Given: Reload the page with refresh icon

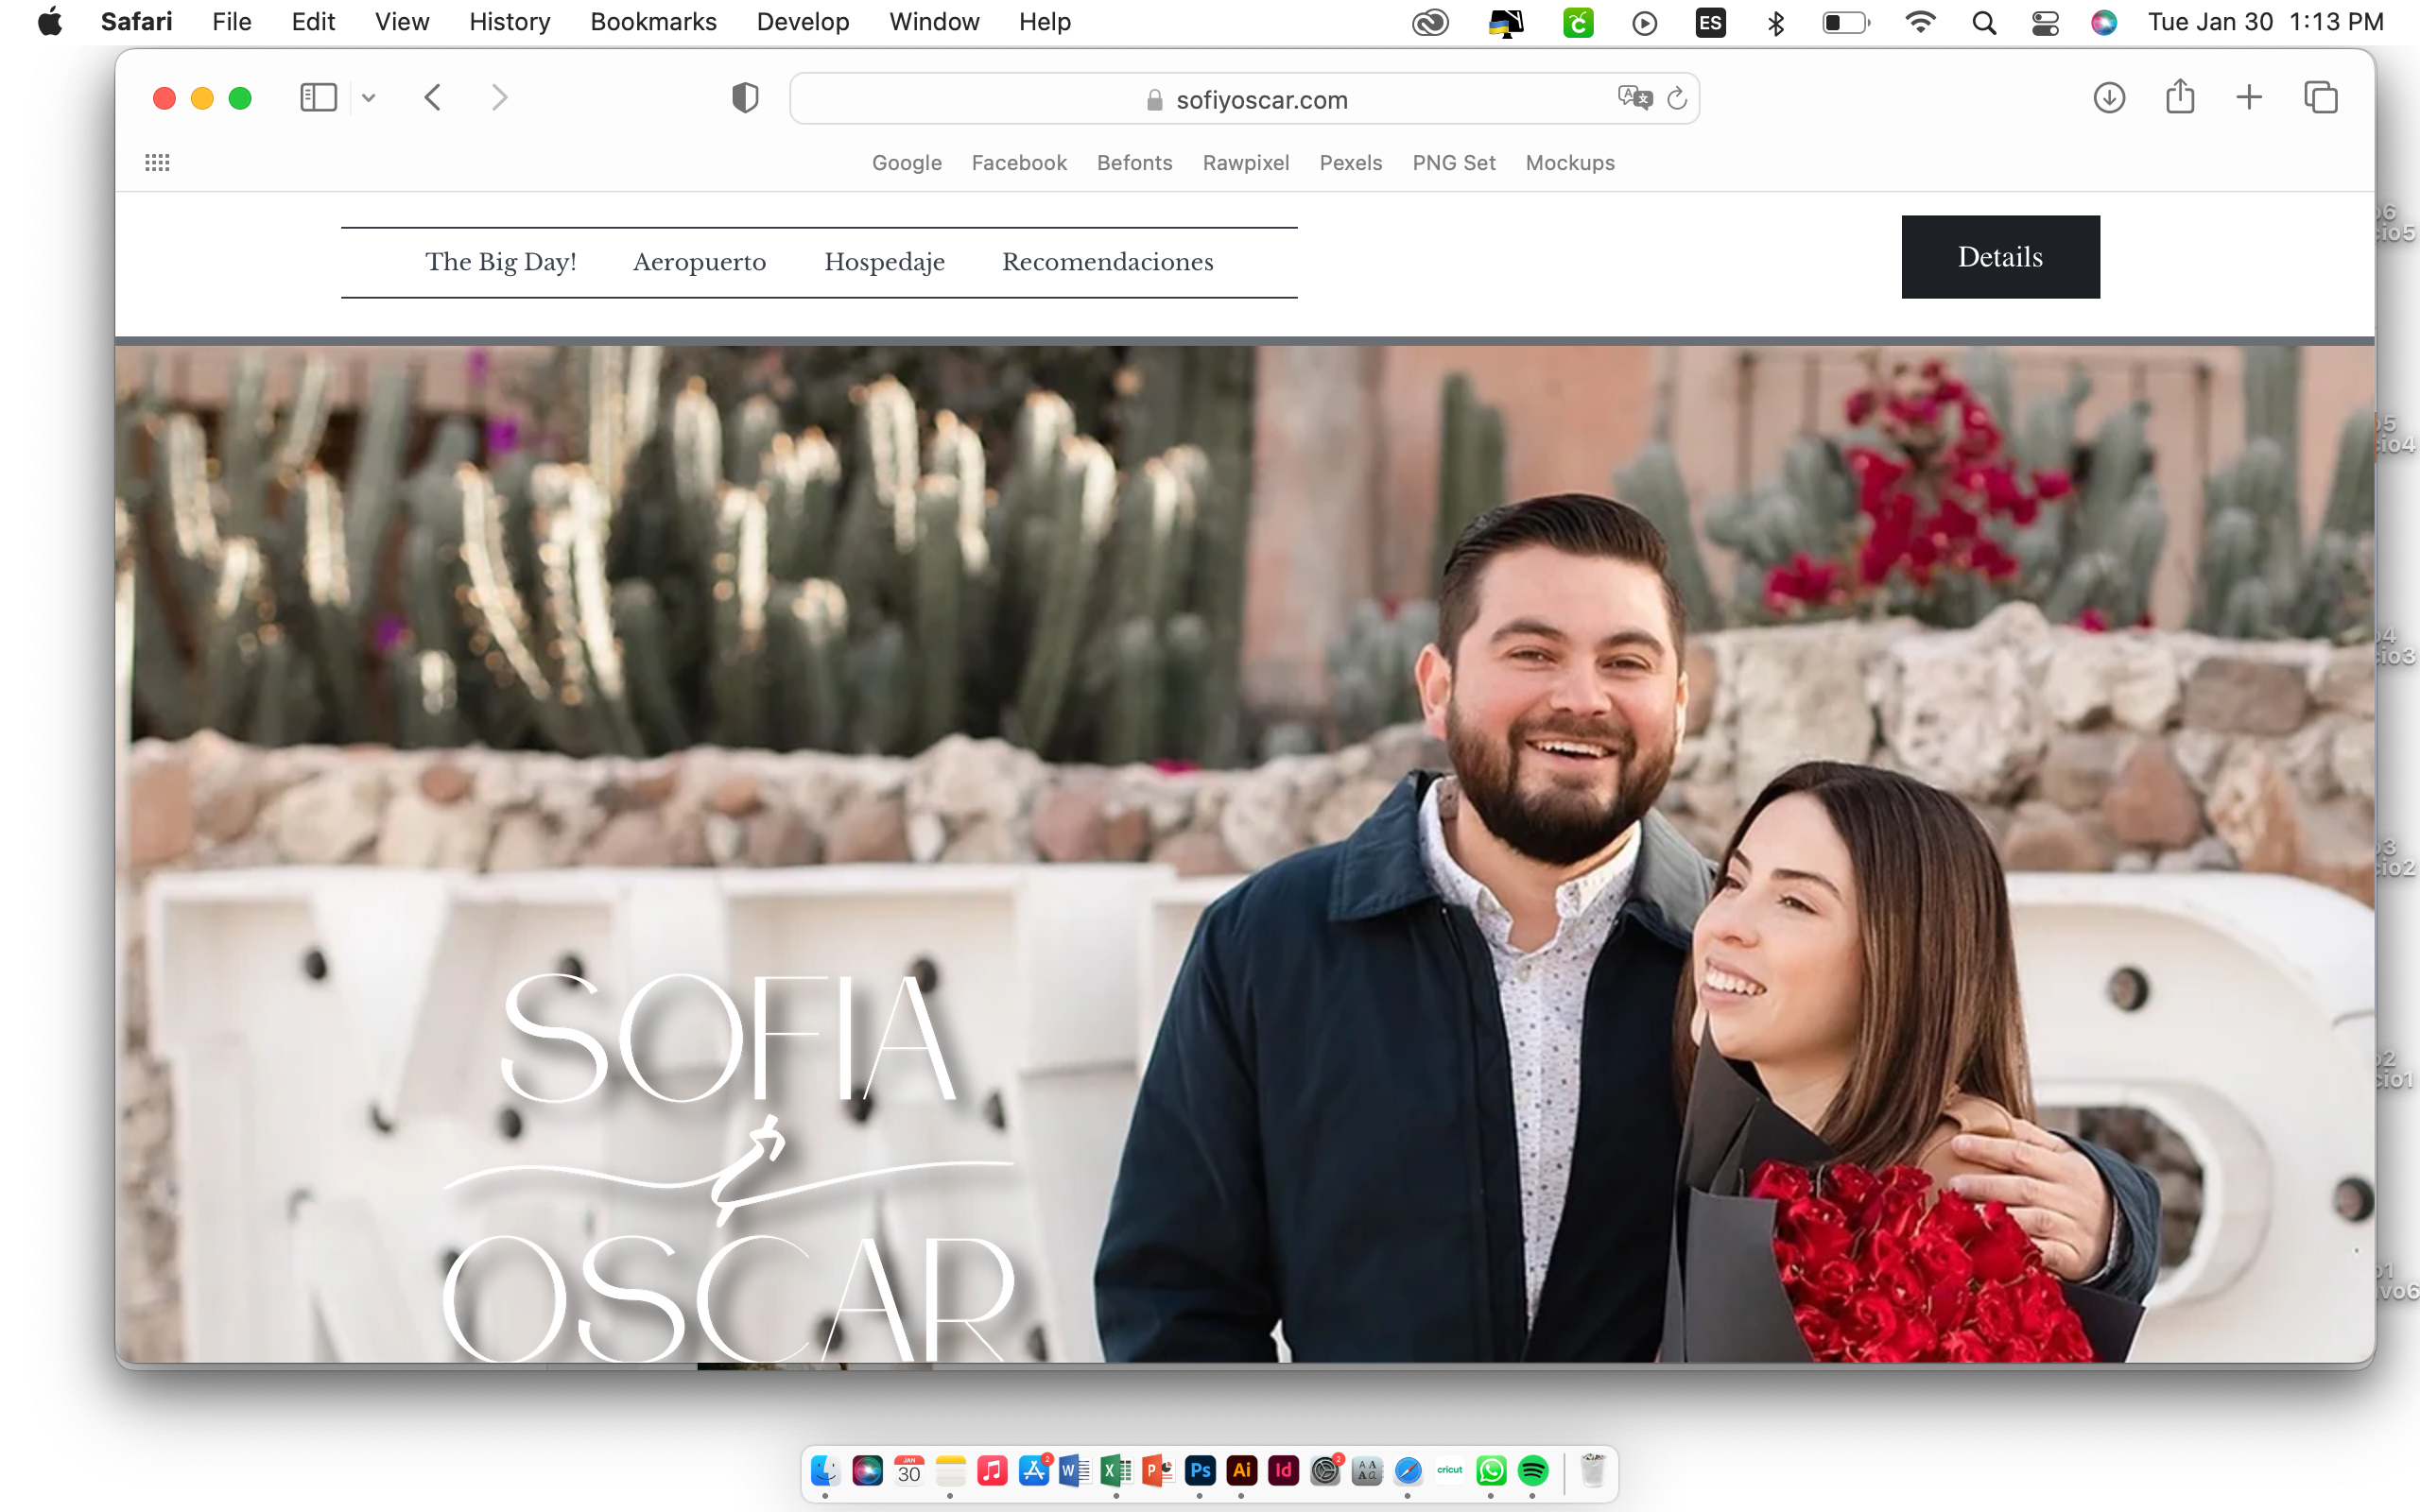Looking at the screenshot, I should click(x=1677, y=98).
